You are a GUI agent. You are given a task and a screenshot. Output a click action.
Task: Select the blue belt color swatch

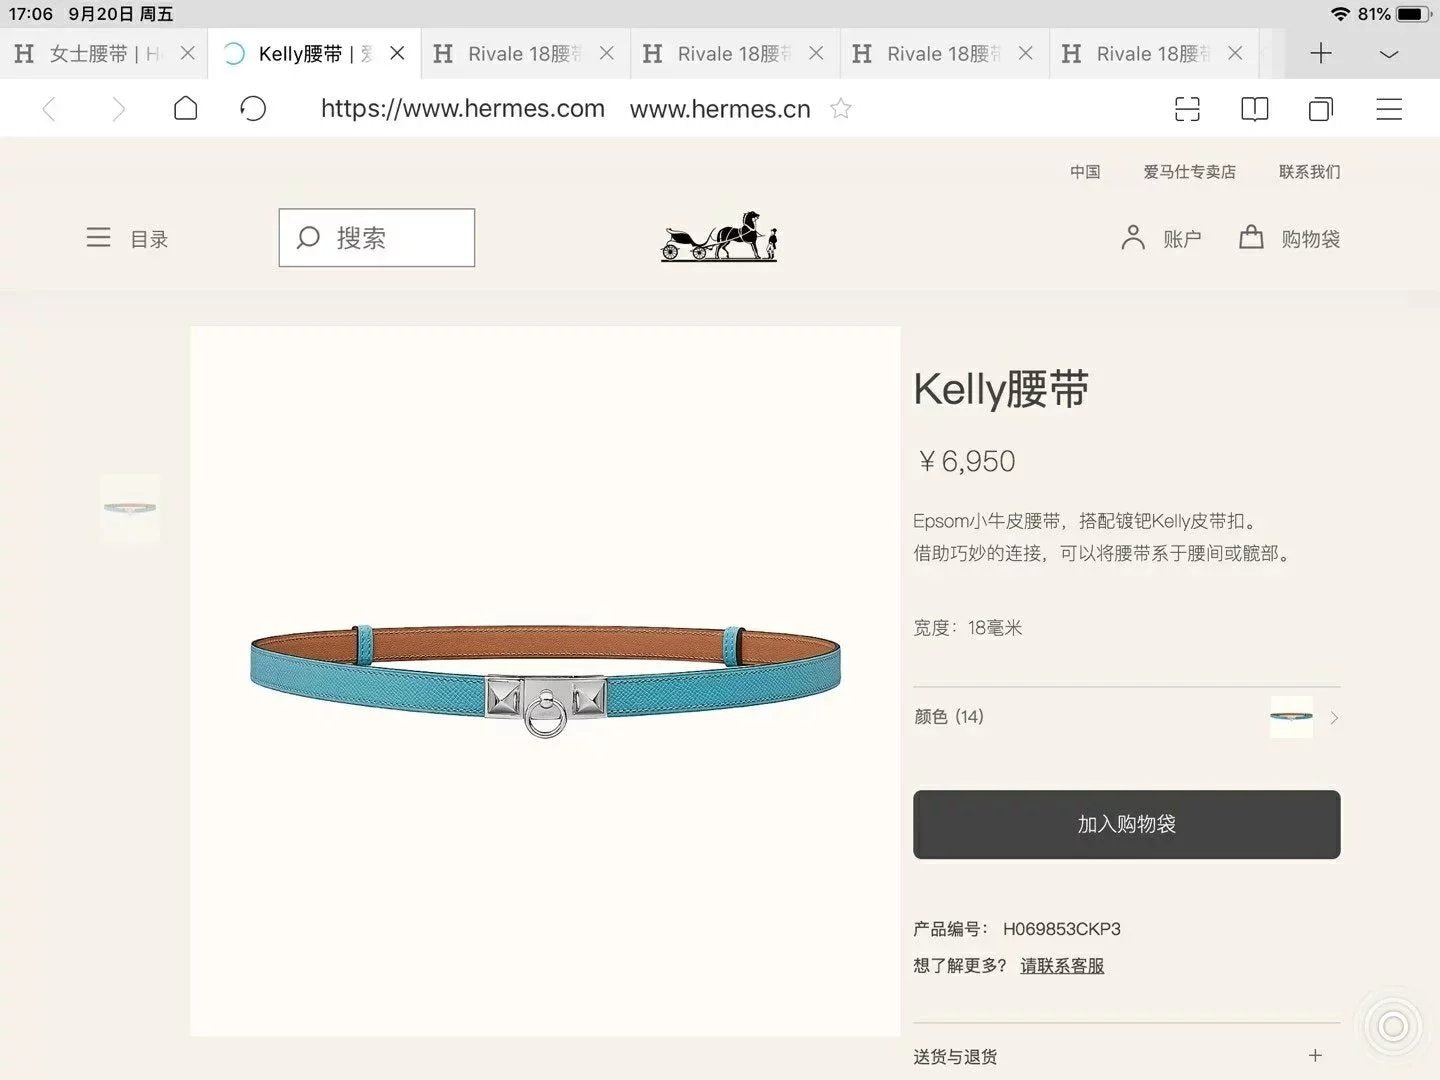[x=1291, y=717]
